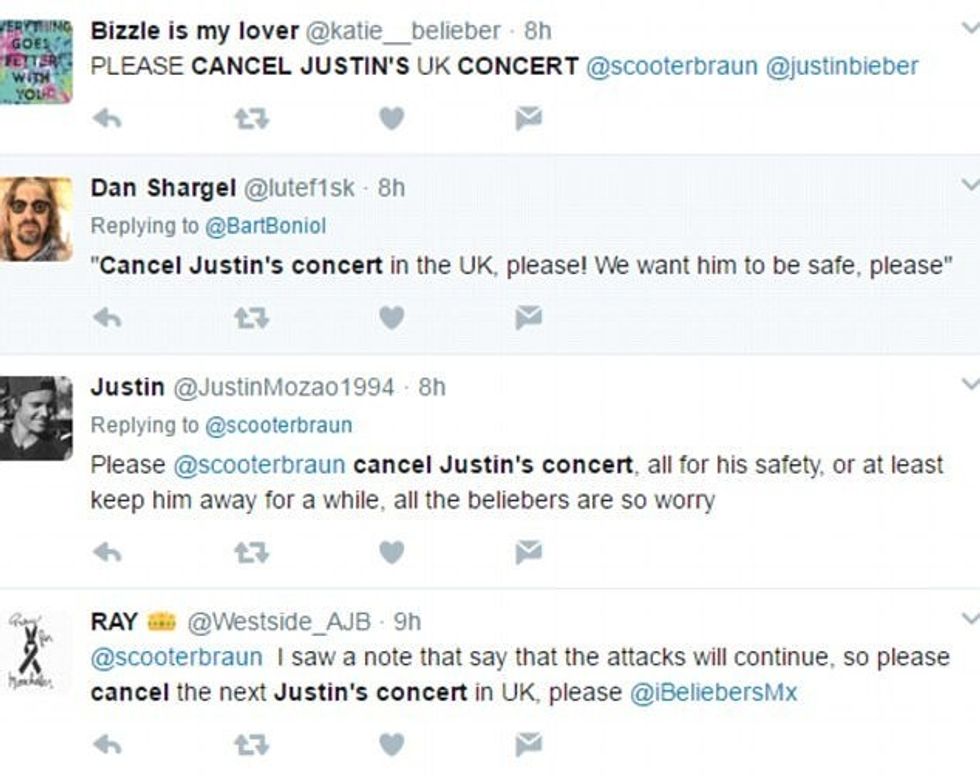
Task: Open the dropdown chevron on Dan Shargel's tweet
Action: (968, 185)
